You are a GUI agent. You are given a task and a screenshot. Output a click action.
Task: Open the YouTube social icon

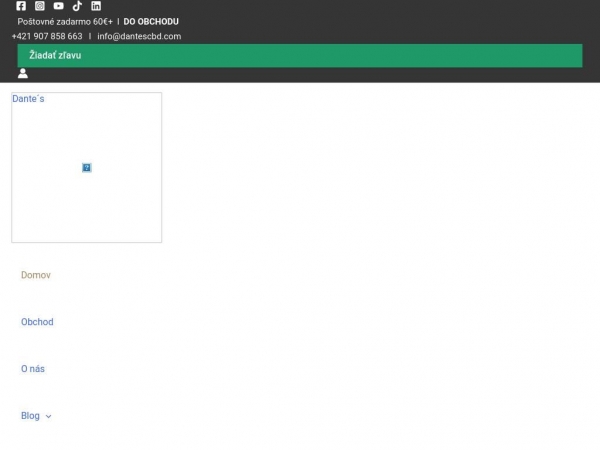[x=59, y=6]
